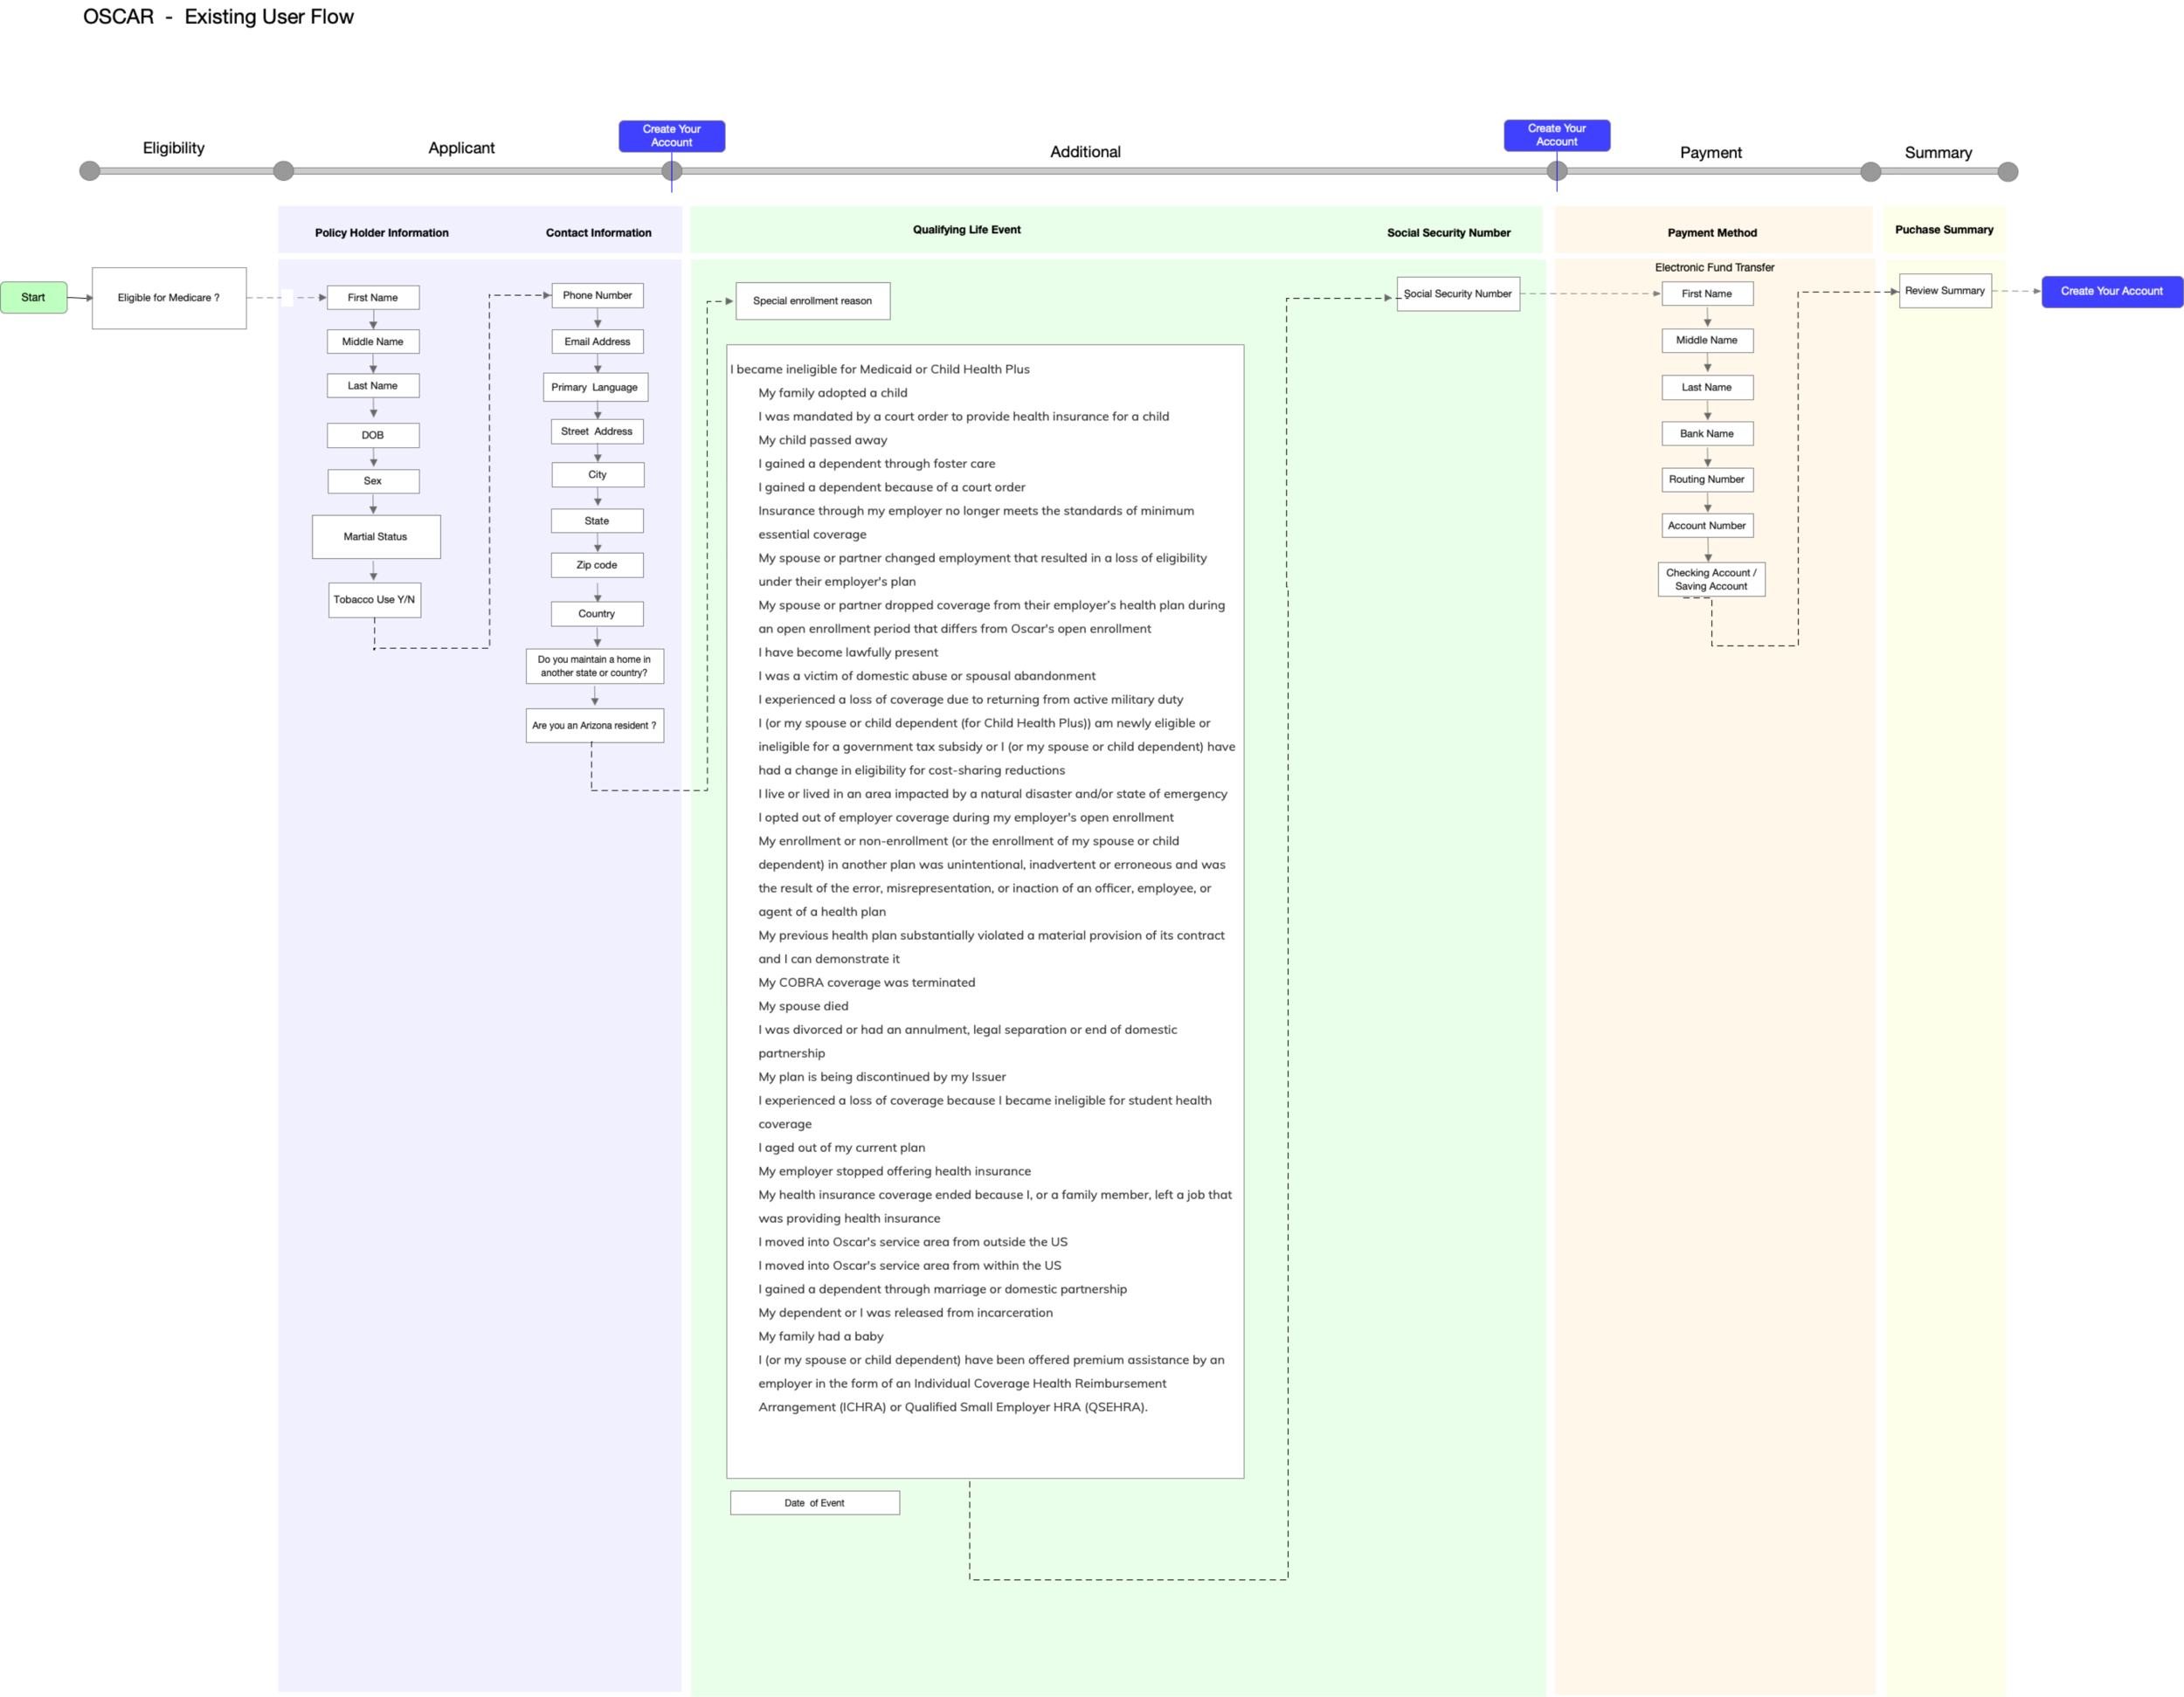Viewport: 2184px width, 1697px height.
Task: Select the Street Address box
Action: (x=597, y=431)
